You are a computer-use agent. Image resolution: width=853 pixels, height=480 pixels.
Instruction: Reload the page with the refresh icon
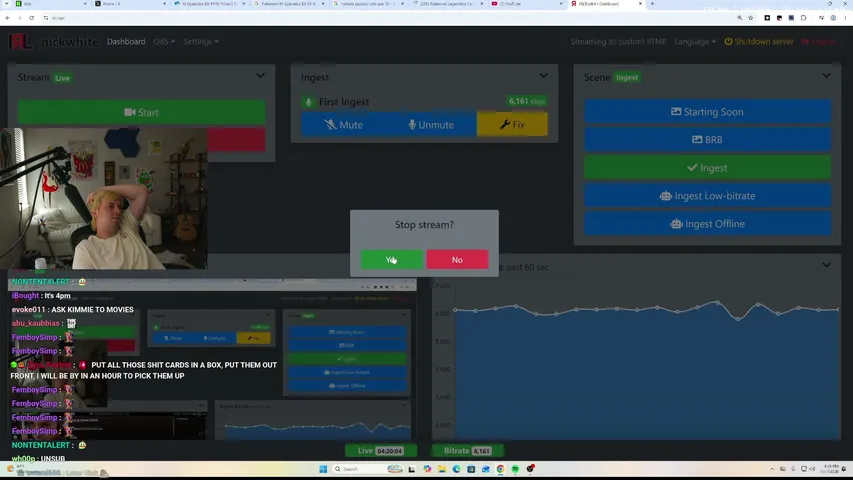tap(32, 18)
